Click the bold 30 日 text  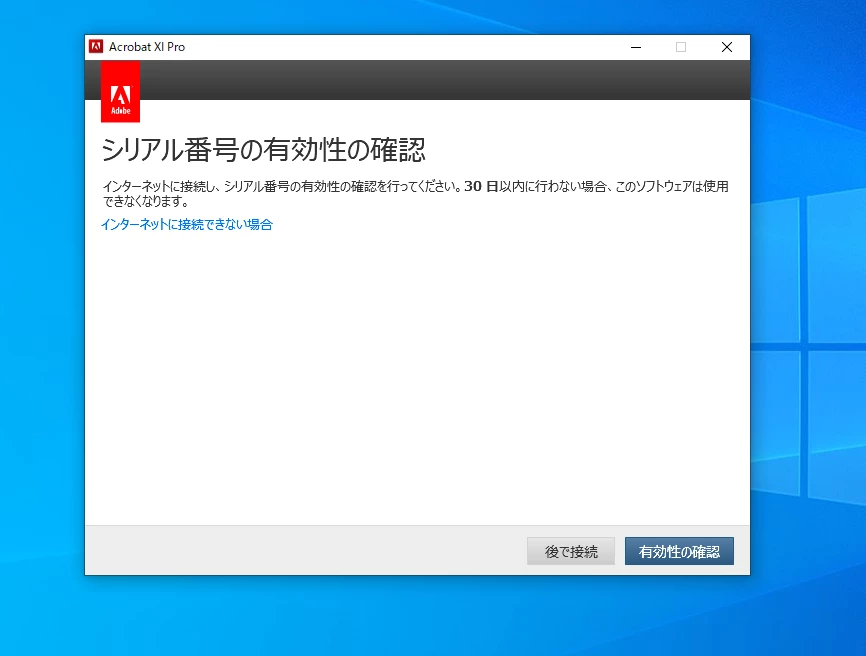click(x=481, y=186)
